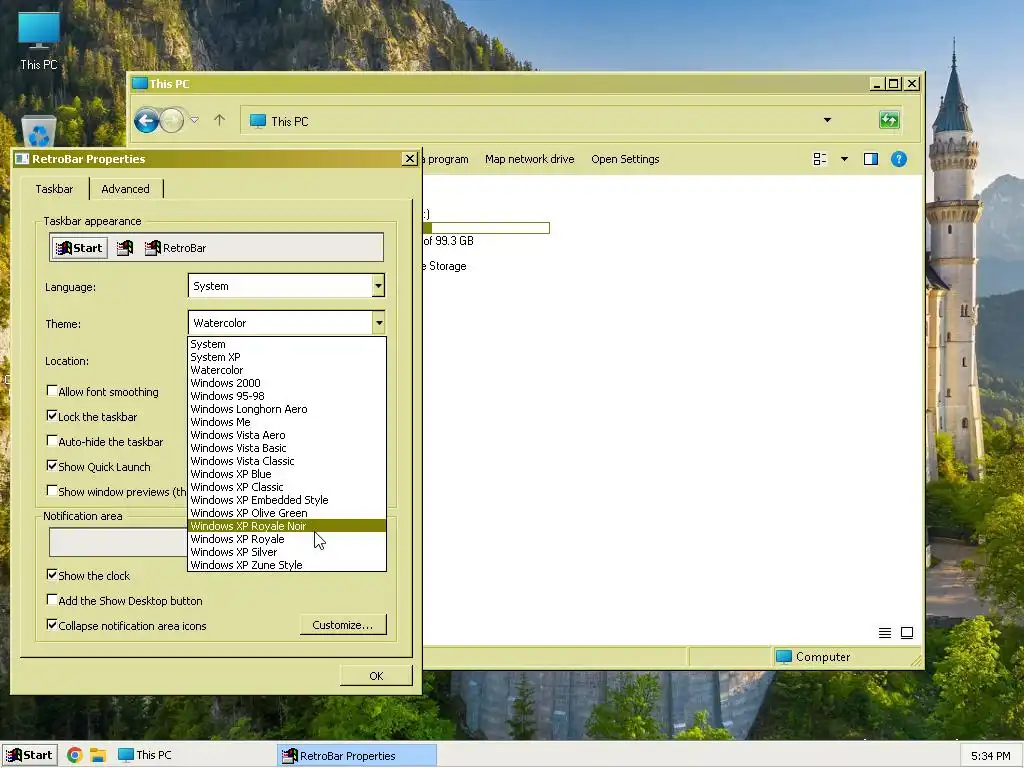Click the Customize... button
This screenshot has height=768, width=1024.
tap(343, 625)
